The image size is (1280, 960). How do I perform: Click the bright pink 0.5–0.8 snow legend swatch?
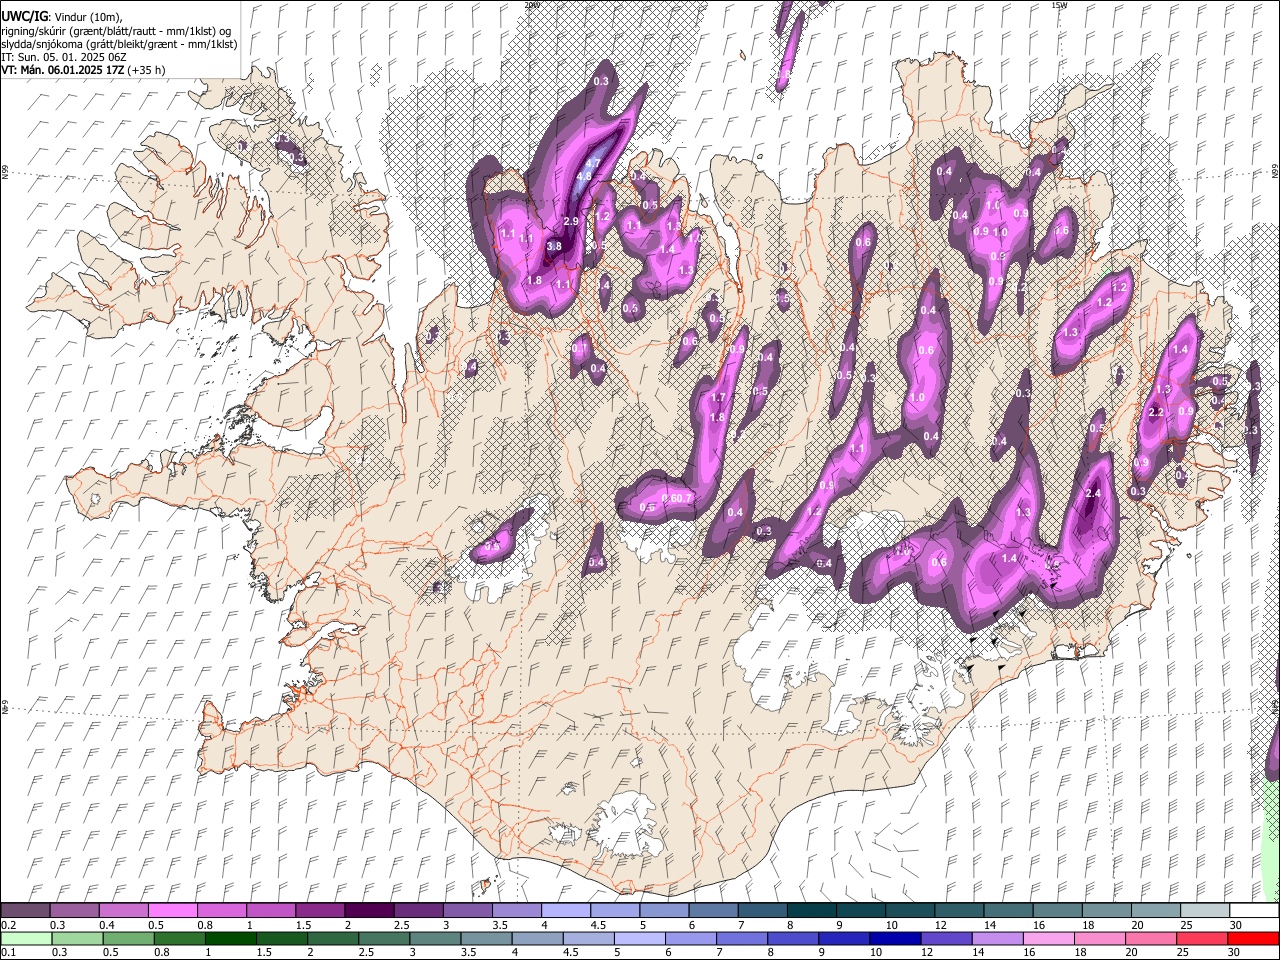click(x=172, y=911)
